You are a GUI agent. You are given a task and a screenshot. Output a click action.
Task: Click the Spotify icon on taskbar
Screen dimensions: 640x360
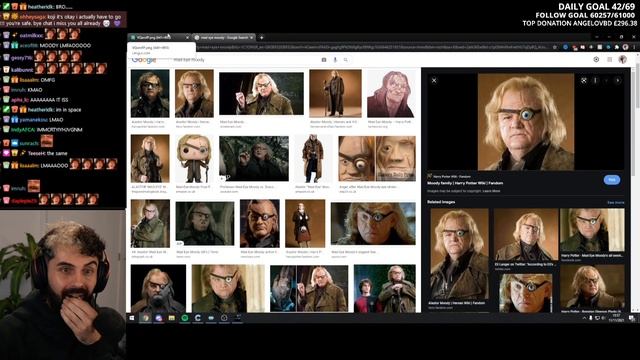click(184, 318)
